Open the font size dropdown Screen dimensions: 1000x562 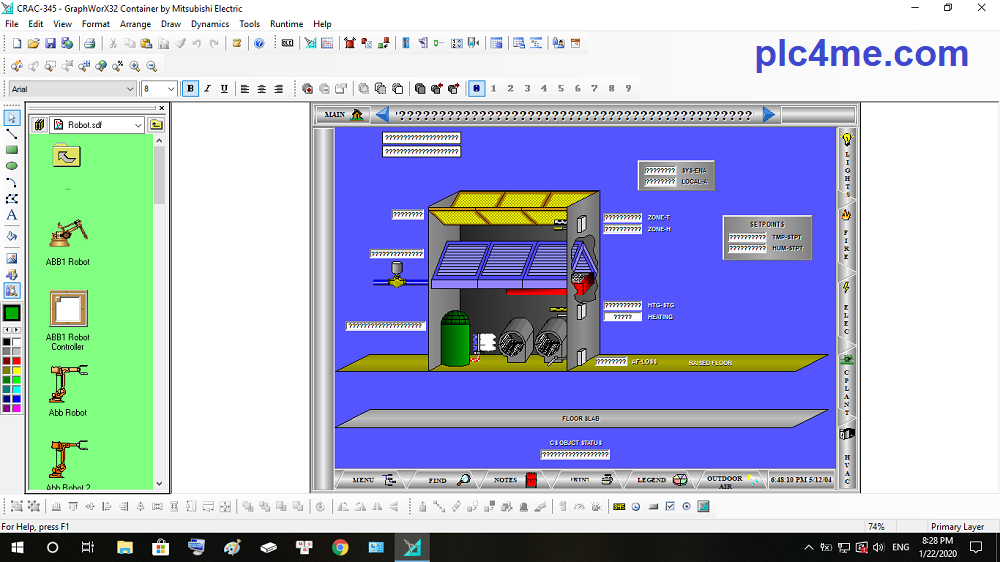click(171, 89)
